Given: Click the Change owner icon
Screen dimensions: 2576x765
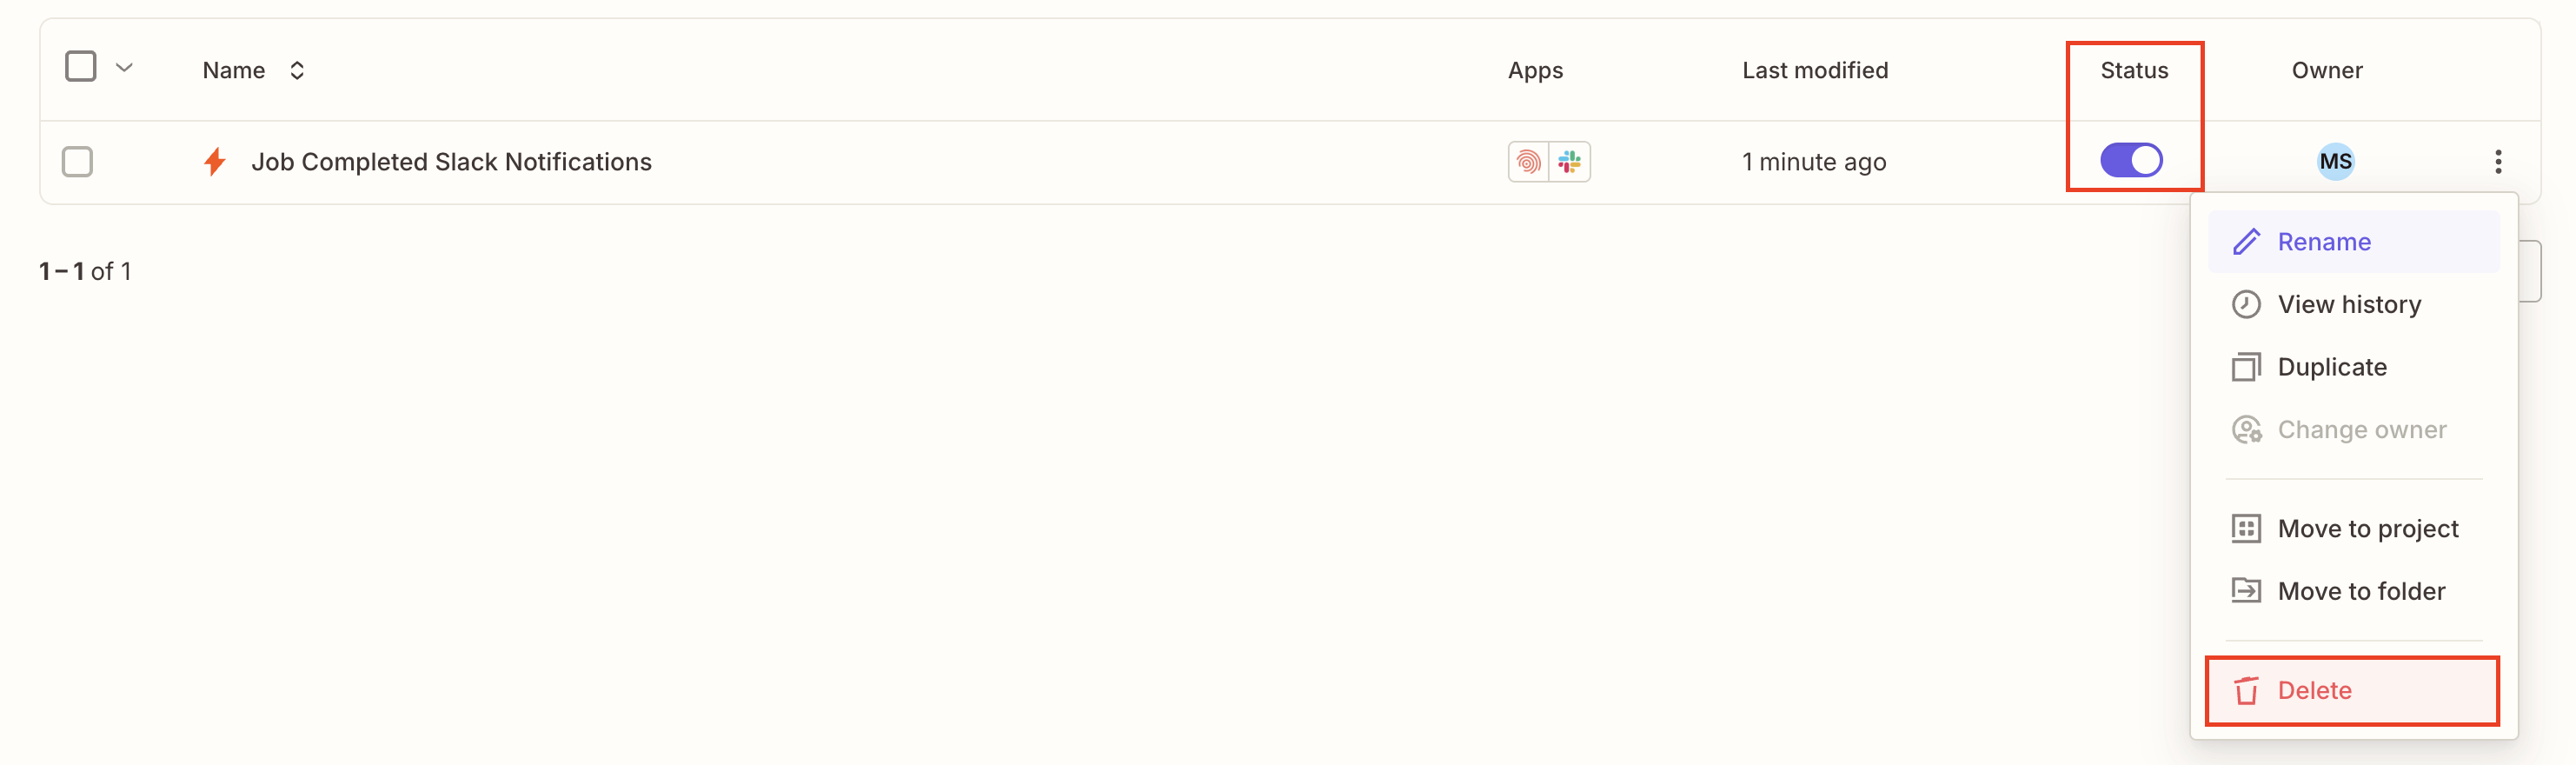Looking at the screenshot, I should (2247, 429).
